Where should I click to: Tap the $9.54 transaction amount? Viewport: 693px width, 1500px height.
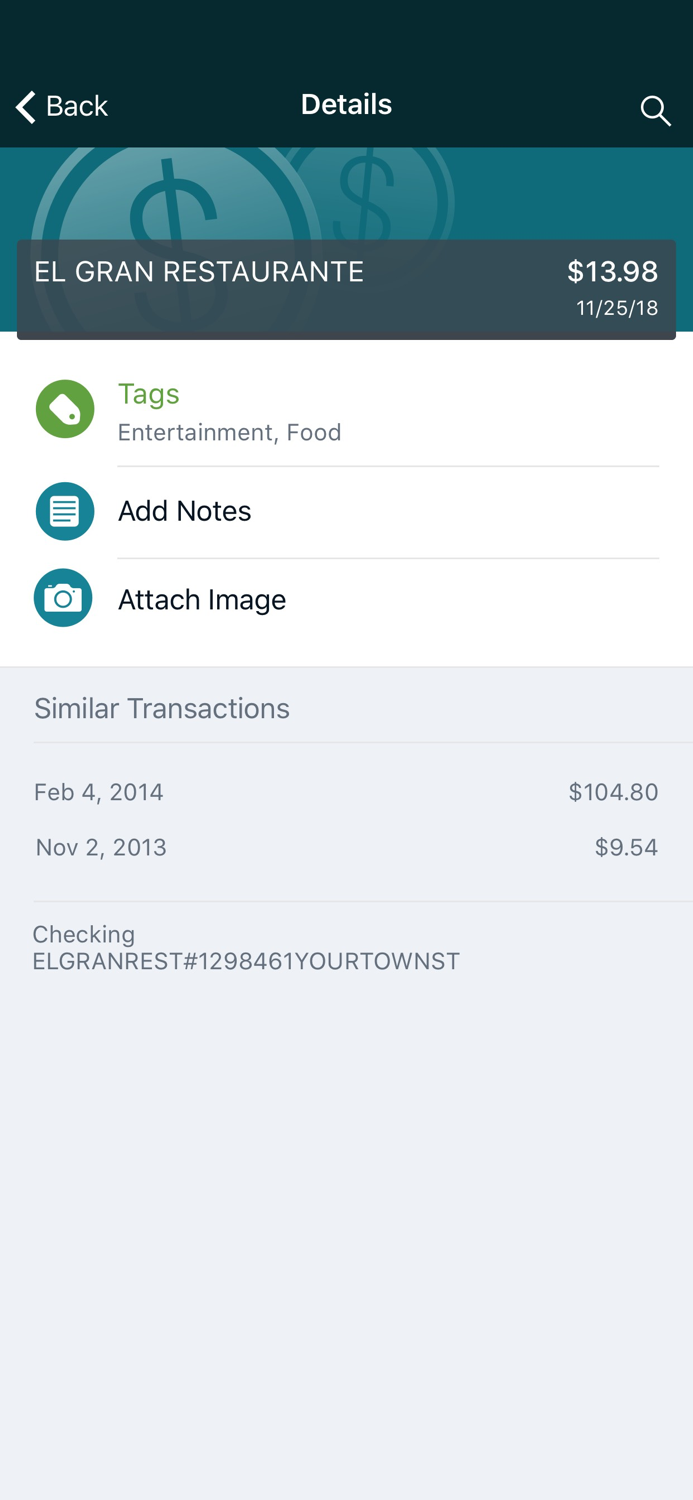click(626, 848)
